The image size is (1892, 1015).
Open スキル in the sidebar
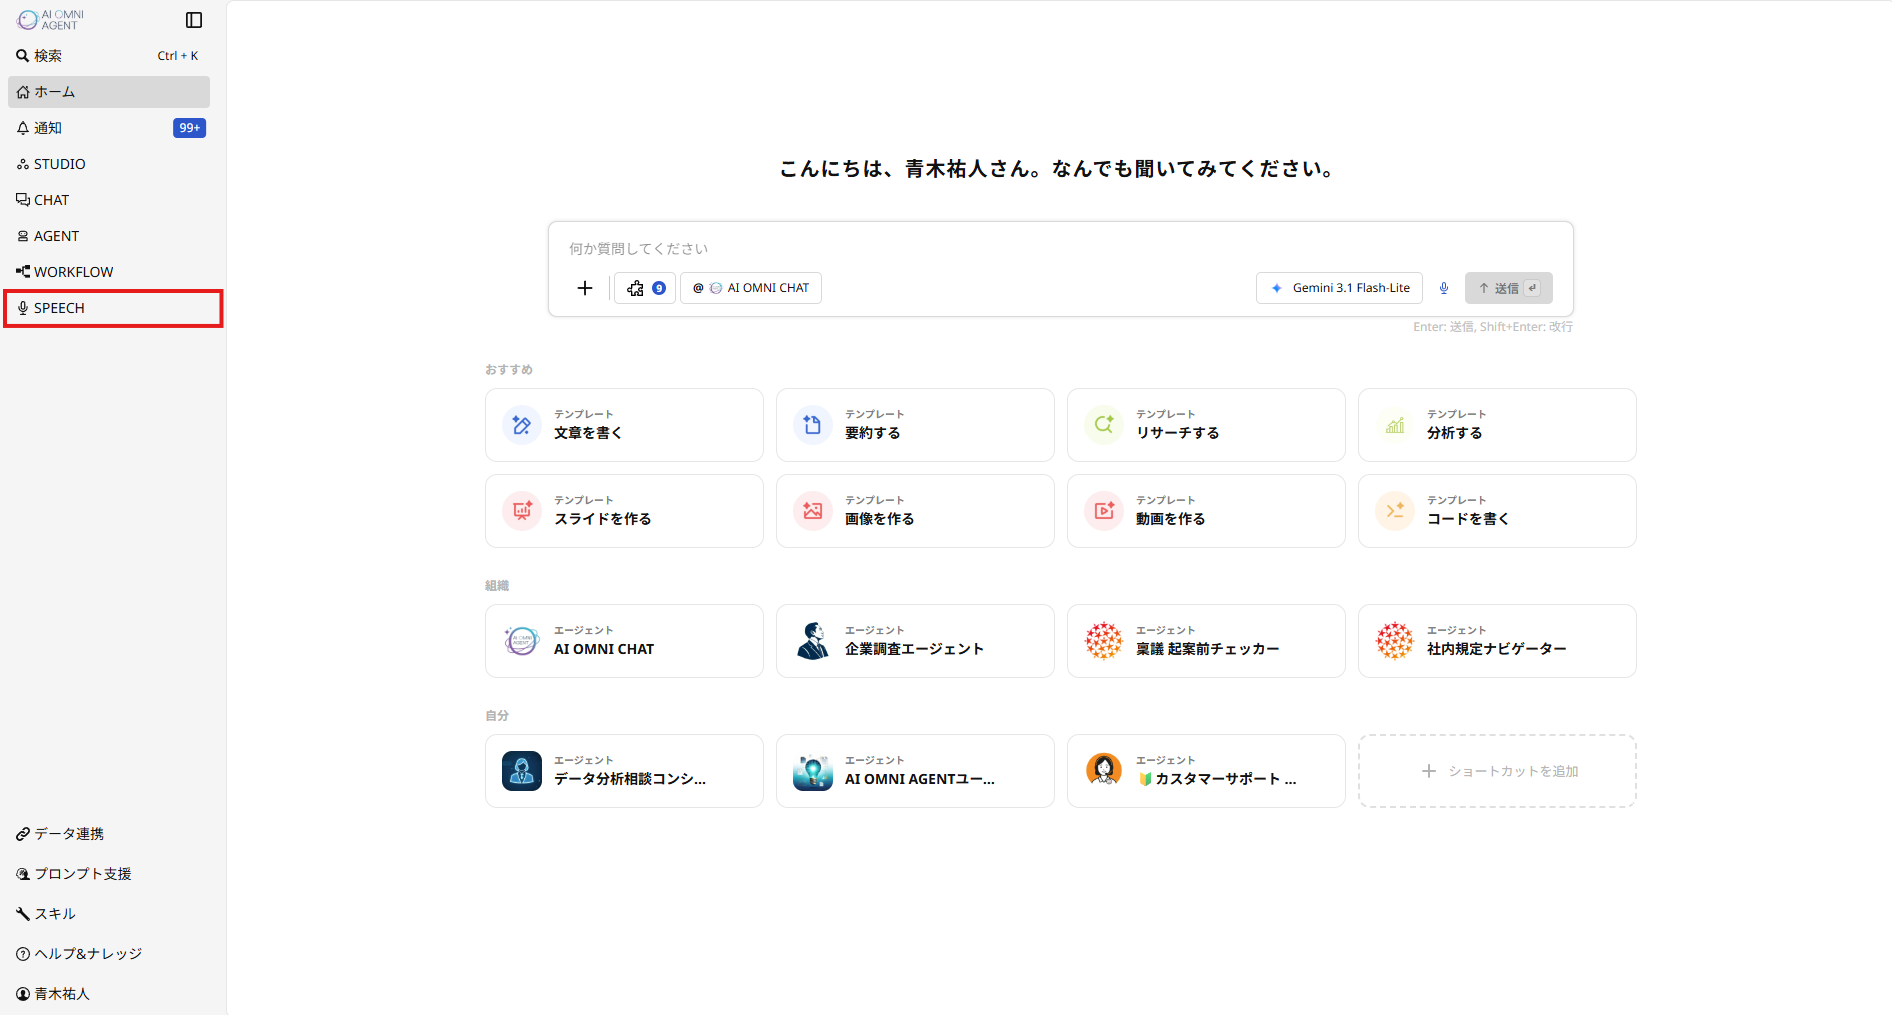[x=109, y=914]
